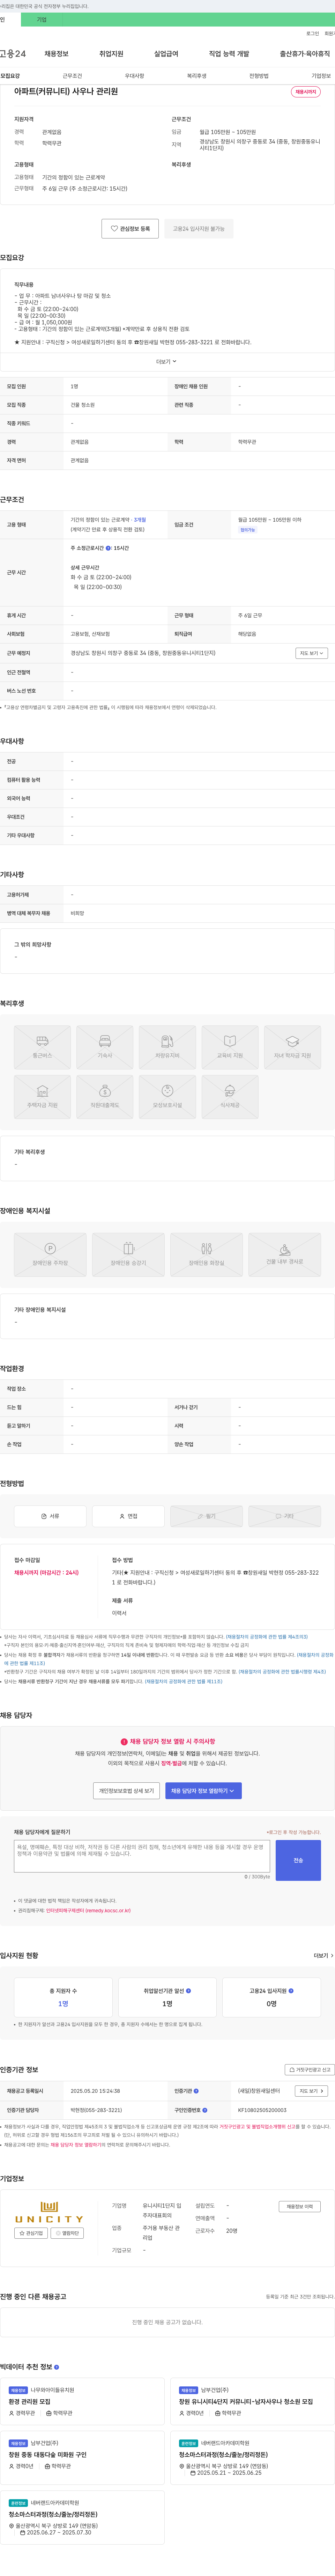The height and width of the screenshot is (2576, 335).
Task: Click 로그인 link at top
Action: (312, 33)
